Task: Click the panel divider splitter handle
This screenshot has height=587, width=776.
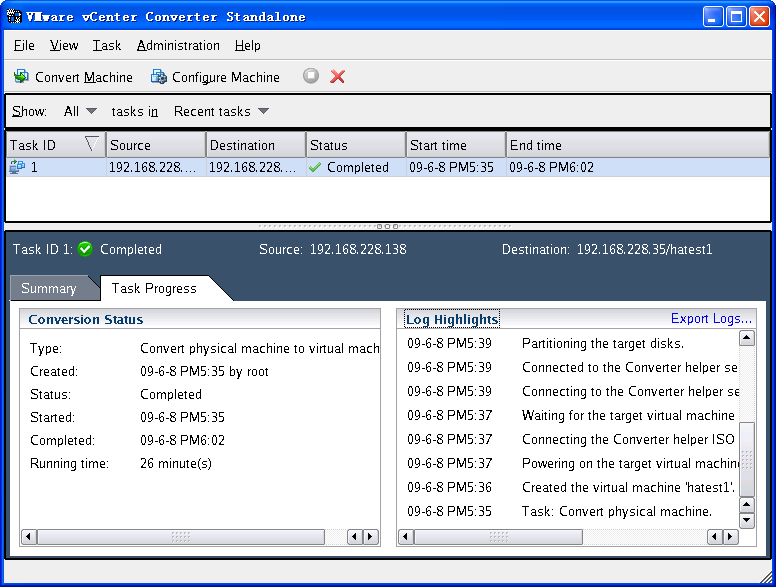Action: (388, 226)
